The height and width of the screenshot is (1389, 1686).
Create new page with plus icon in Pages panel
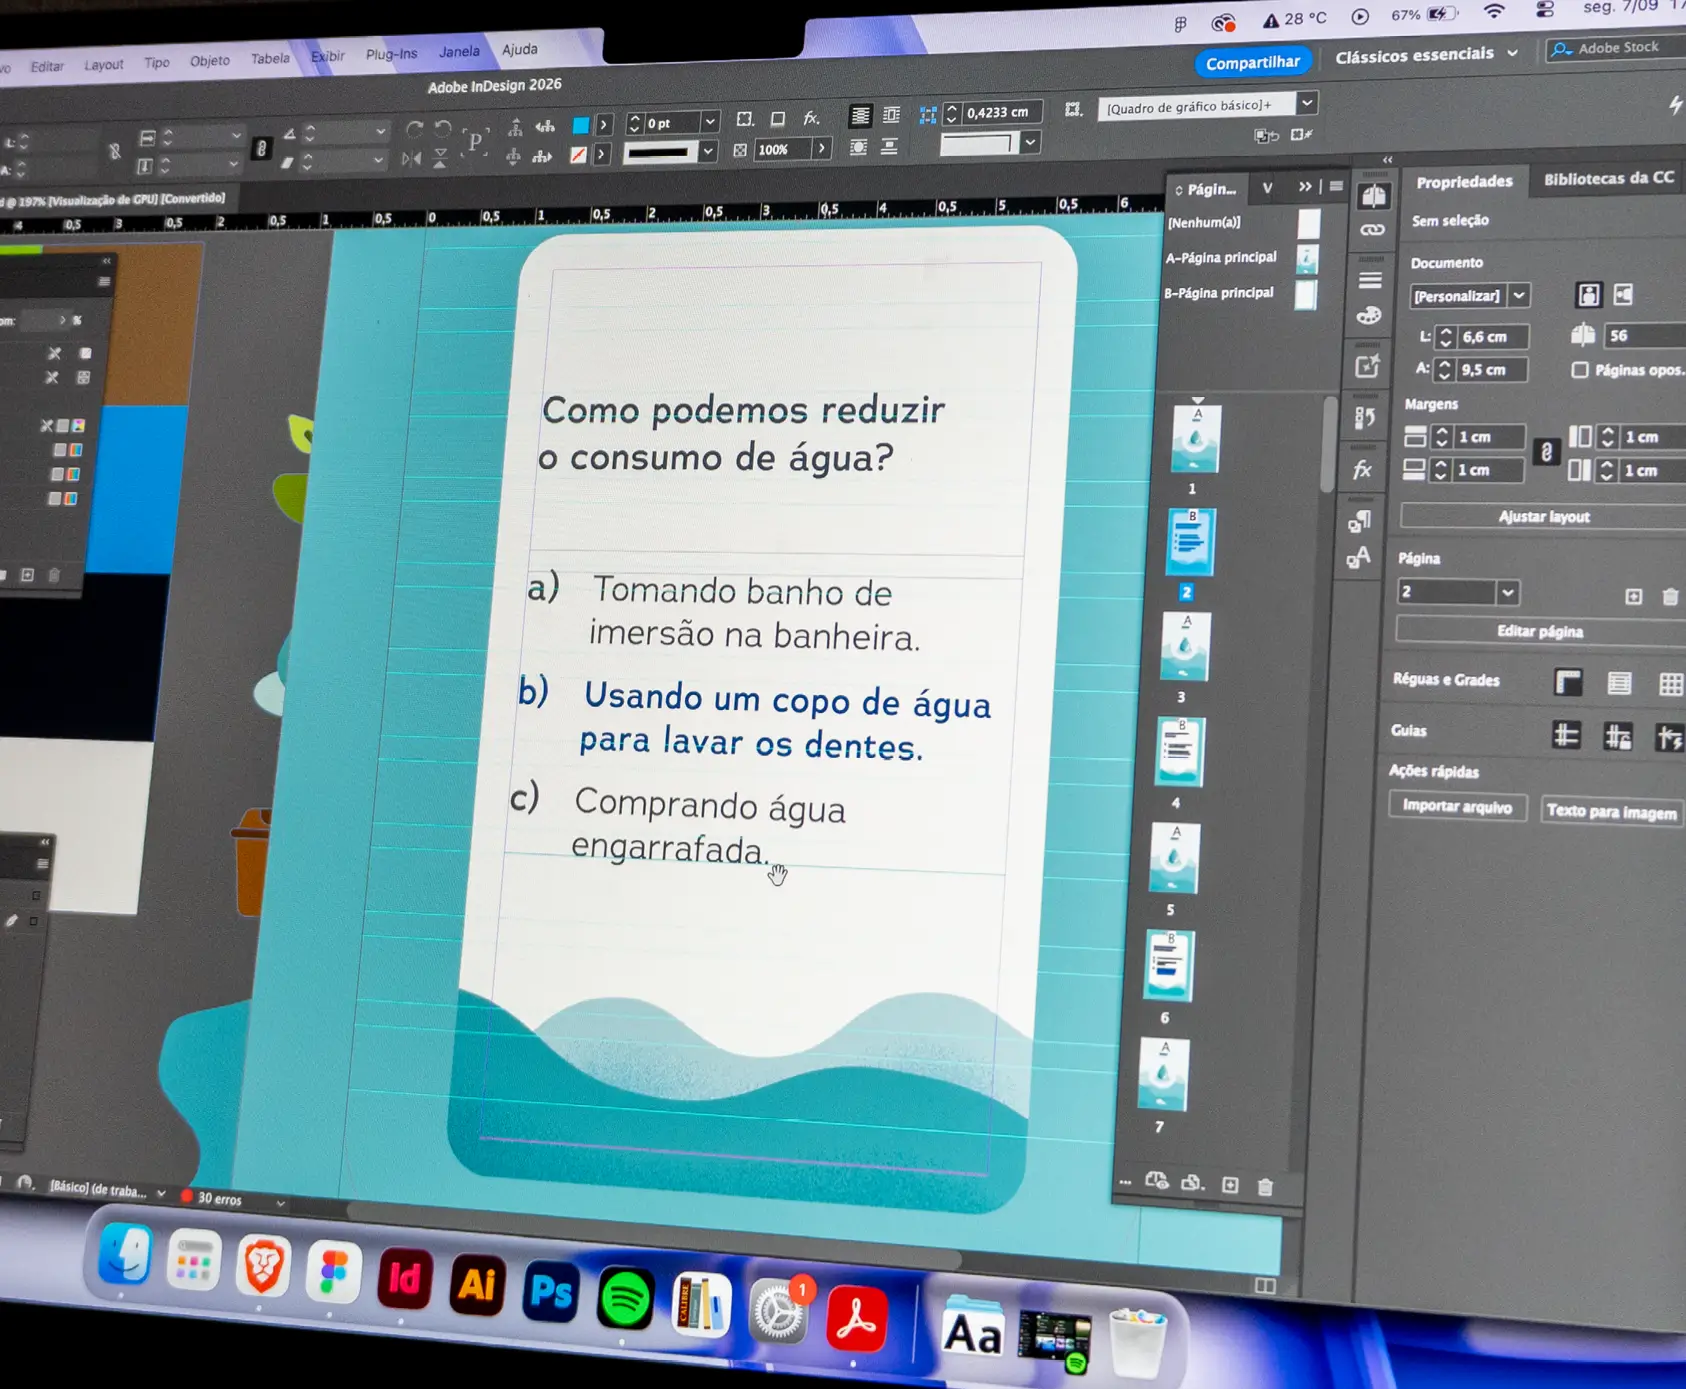[x=1230, y=1185]
